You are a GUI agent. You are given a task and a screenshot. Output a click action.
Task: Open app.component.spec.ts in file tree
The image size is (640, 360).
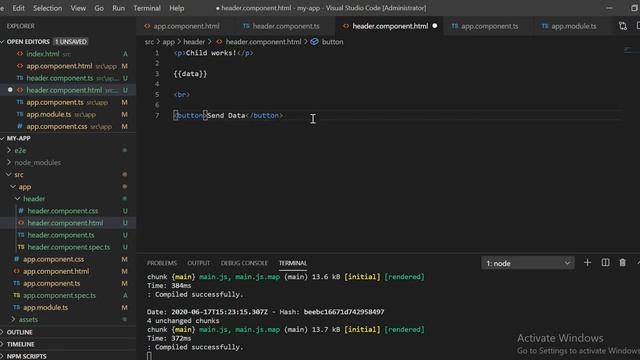pos(59,296)
